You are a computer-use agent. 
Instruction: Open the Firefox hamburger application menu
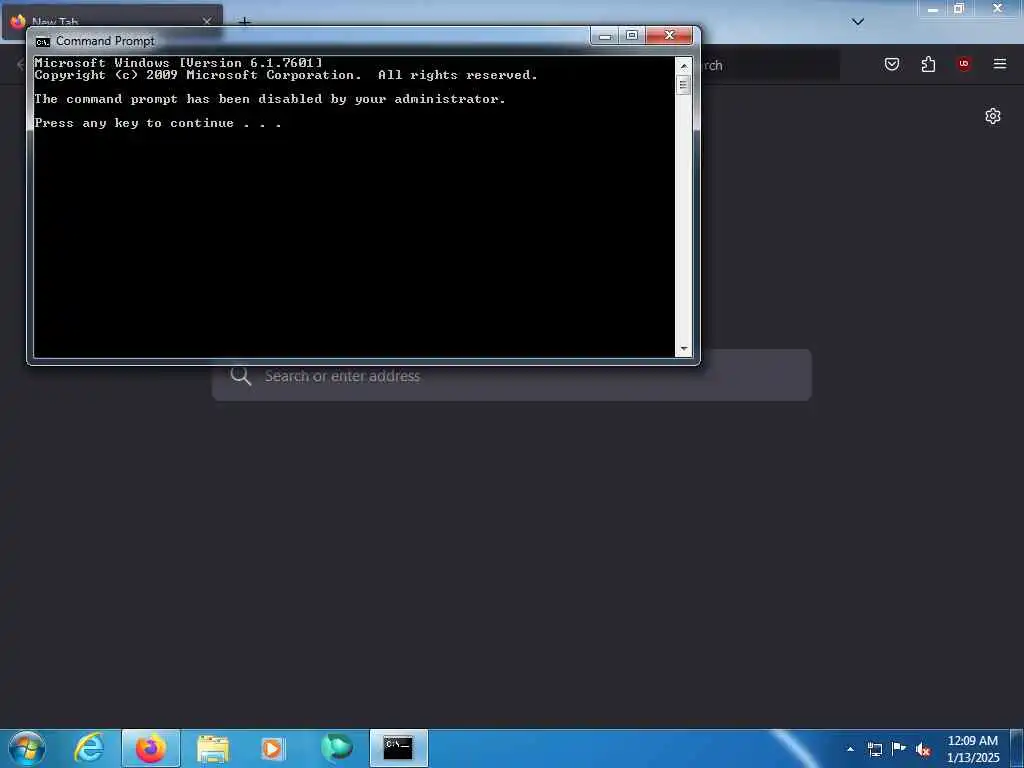(x=1000, y=64)
